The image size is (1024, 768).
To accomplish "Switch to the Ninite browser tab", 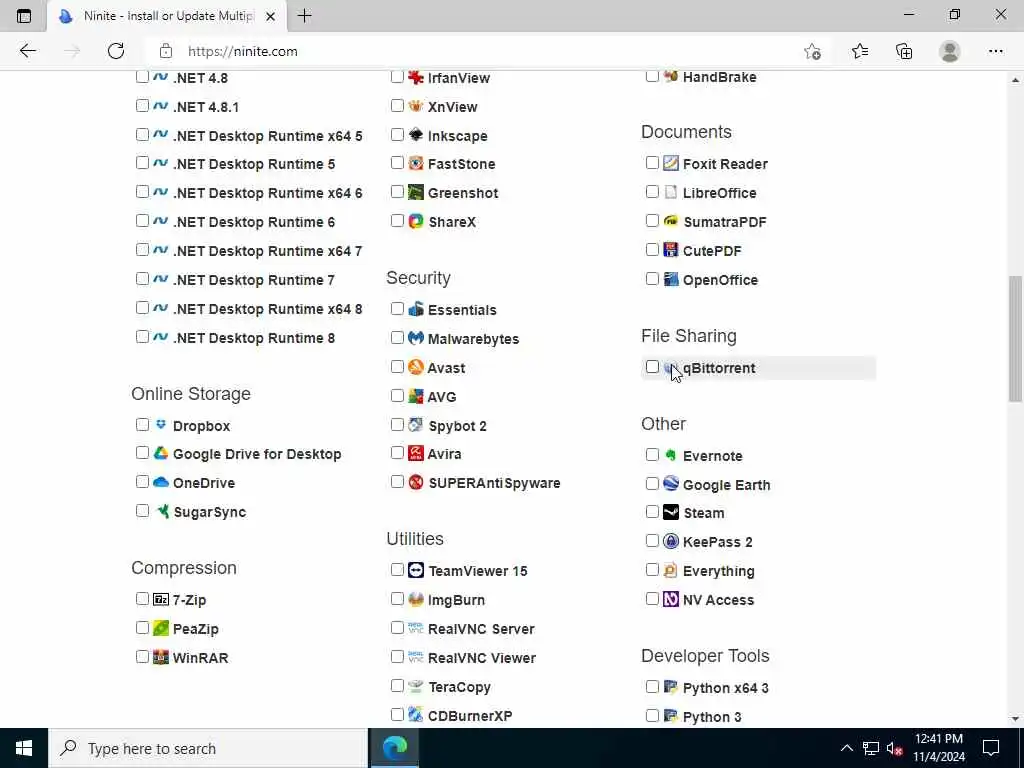I will point(167,16).
